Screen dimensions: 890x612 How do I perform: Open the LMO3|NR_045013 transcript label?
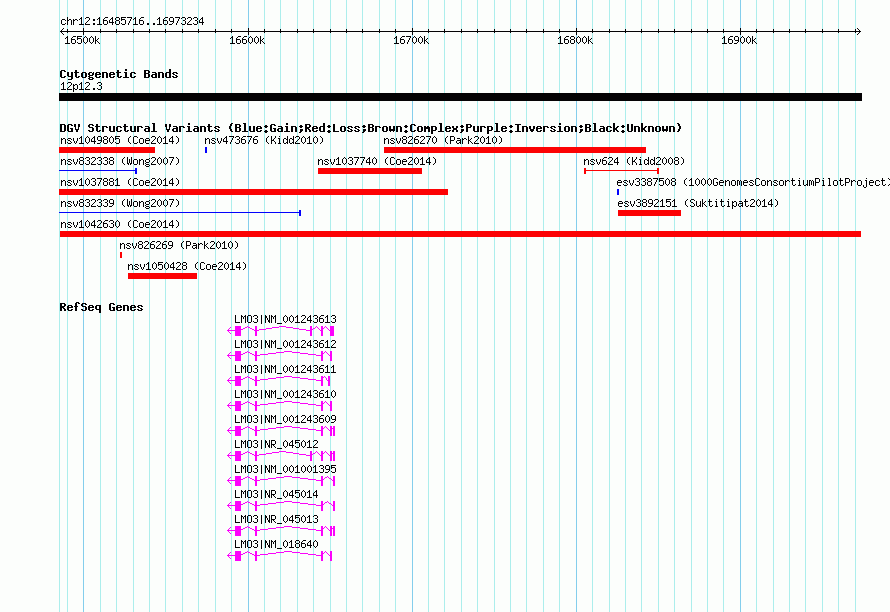tap(276, 519)
